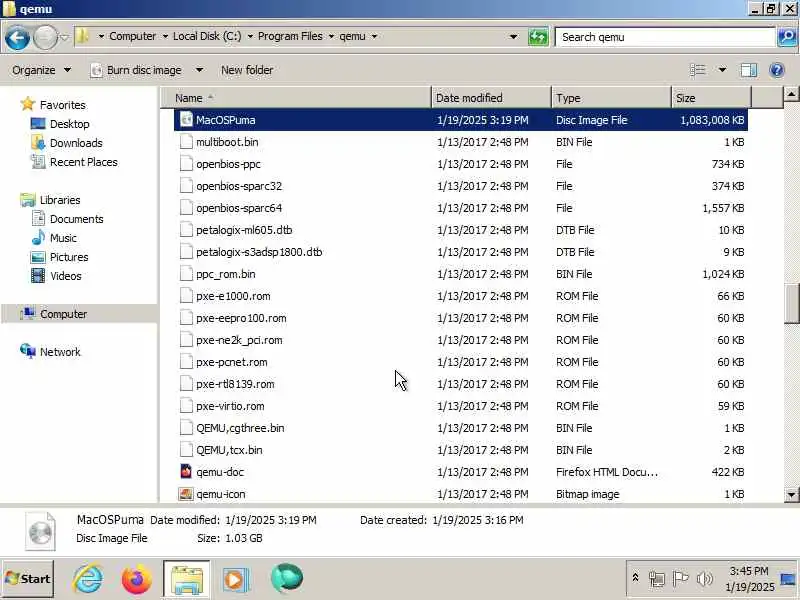Click the search magnifier icon
The width and height of the screenshot is (800, 600).
[x=787, y=37]
